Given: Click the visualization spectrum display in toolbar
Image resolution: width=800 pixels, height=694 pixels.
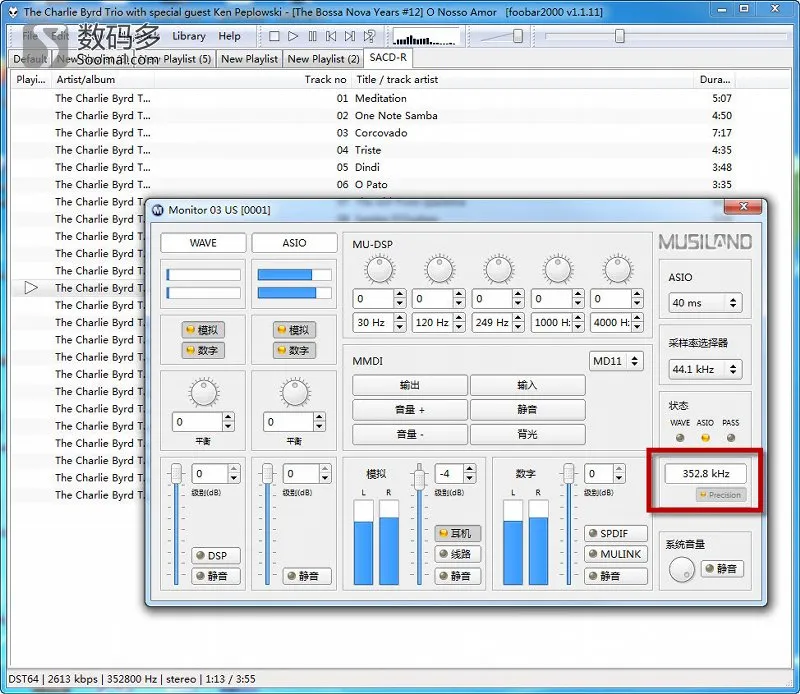Looking at the screenshot, I should 425,37.
